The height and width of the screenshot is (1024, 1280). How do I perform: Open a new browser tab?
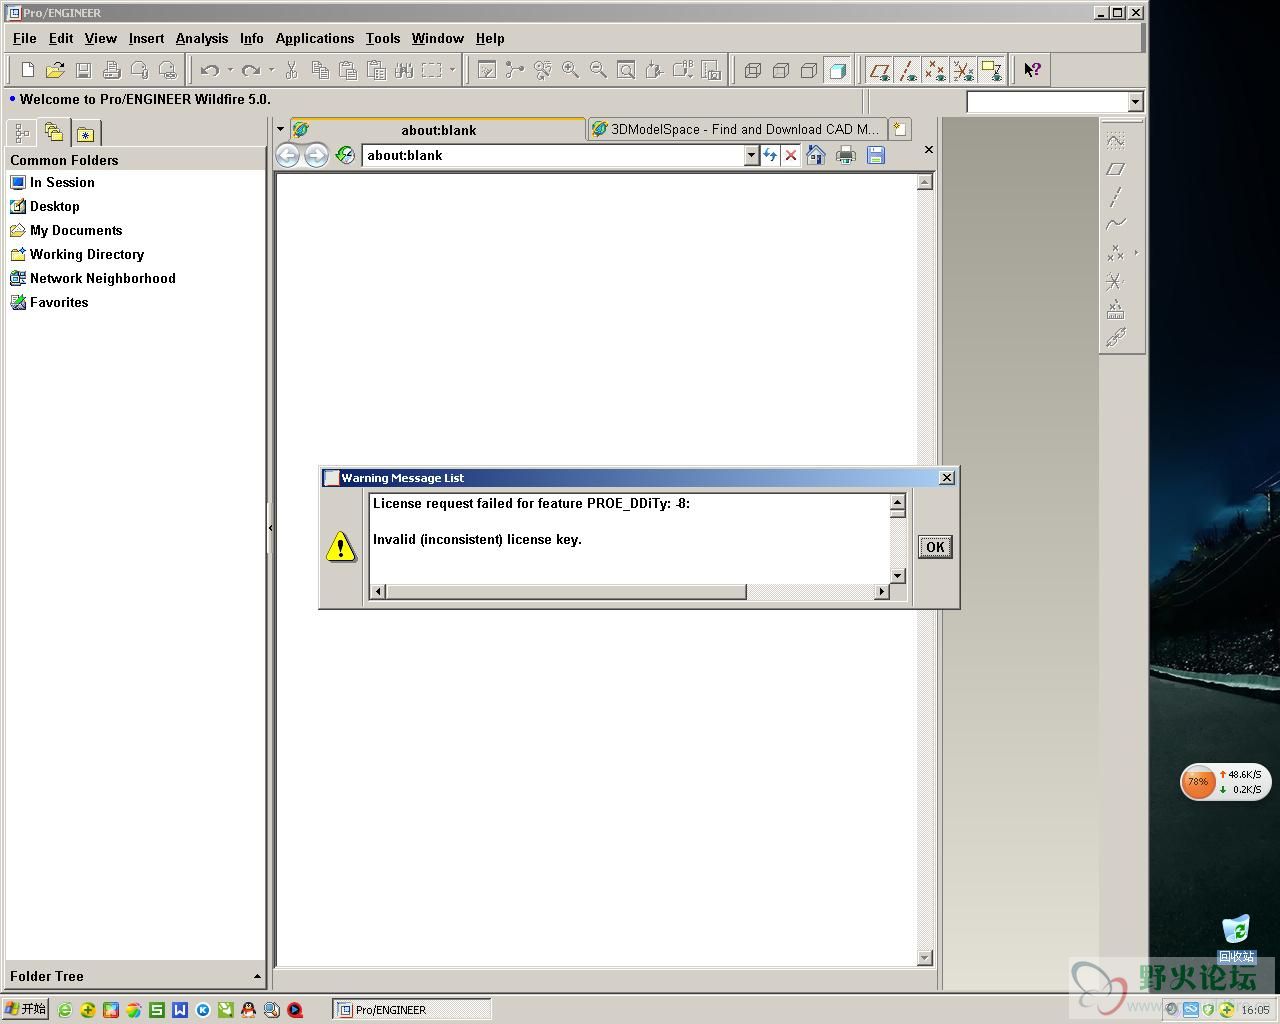900,129
